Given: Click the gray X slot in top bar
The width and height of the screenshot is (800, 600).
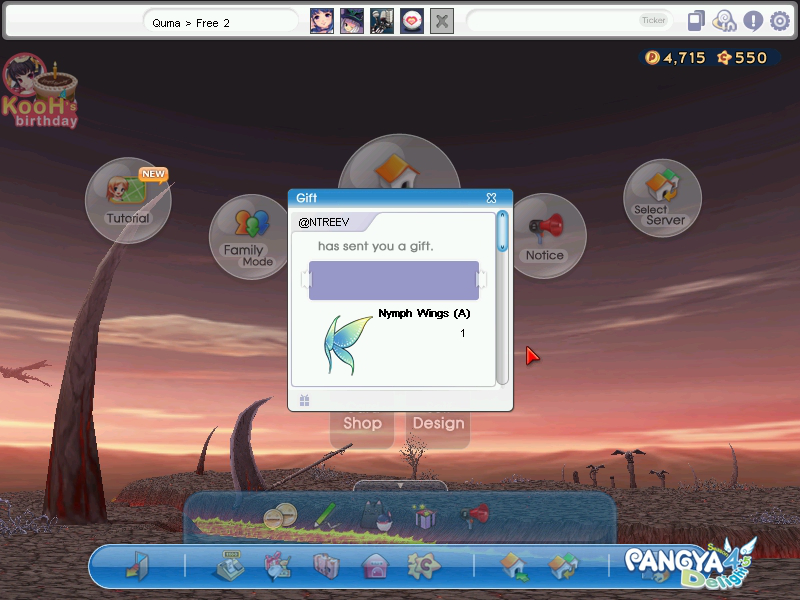Looking at the screenshot, I should pyautogui.click(x=442, y=21).
